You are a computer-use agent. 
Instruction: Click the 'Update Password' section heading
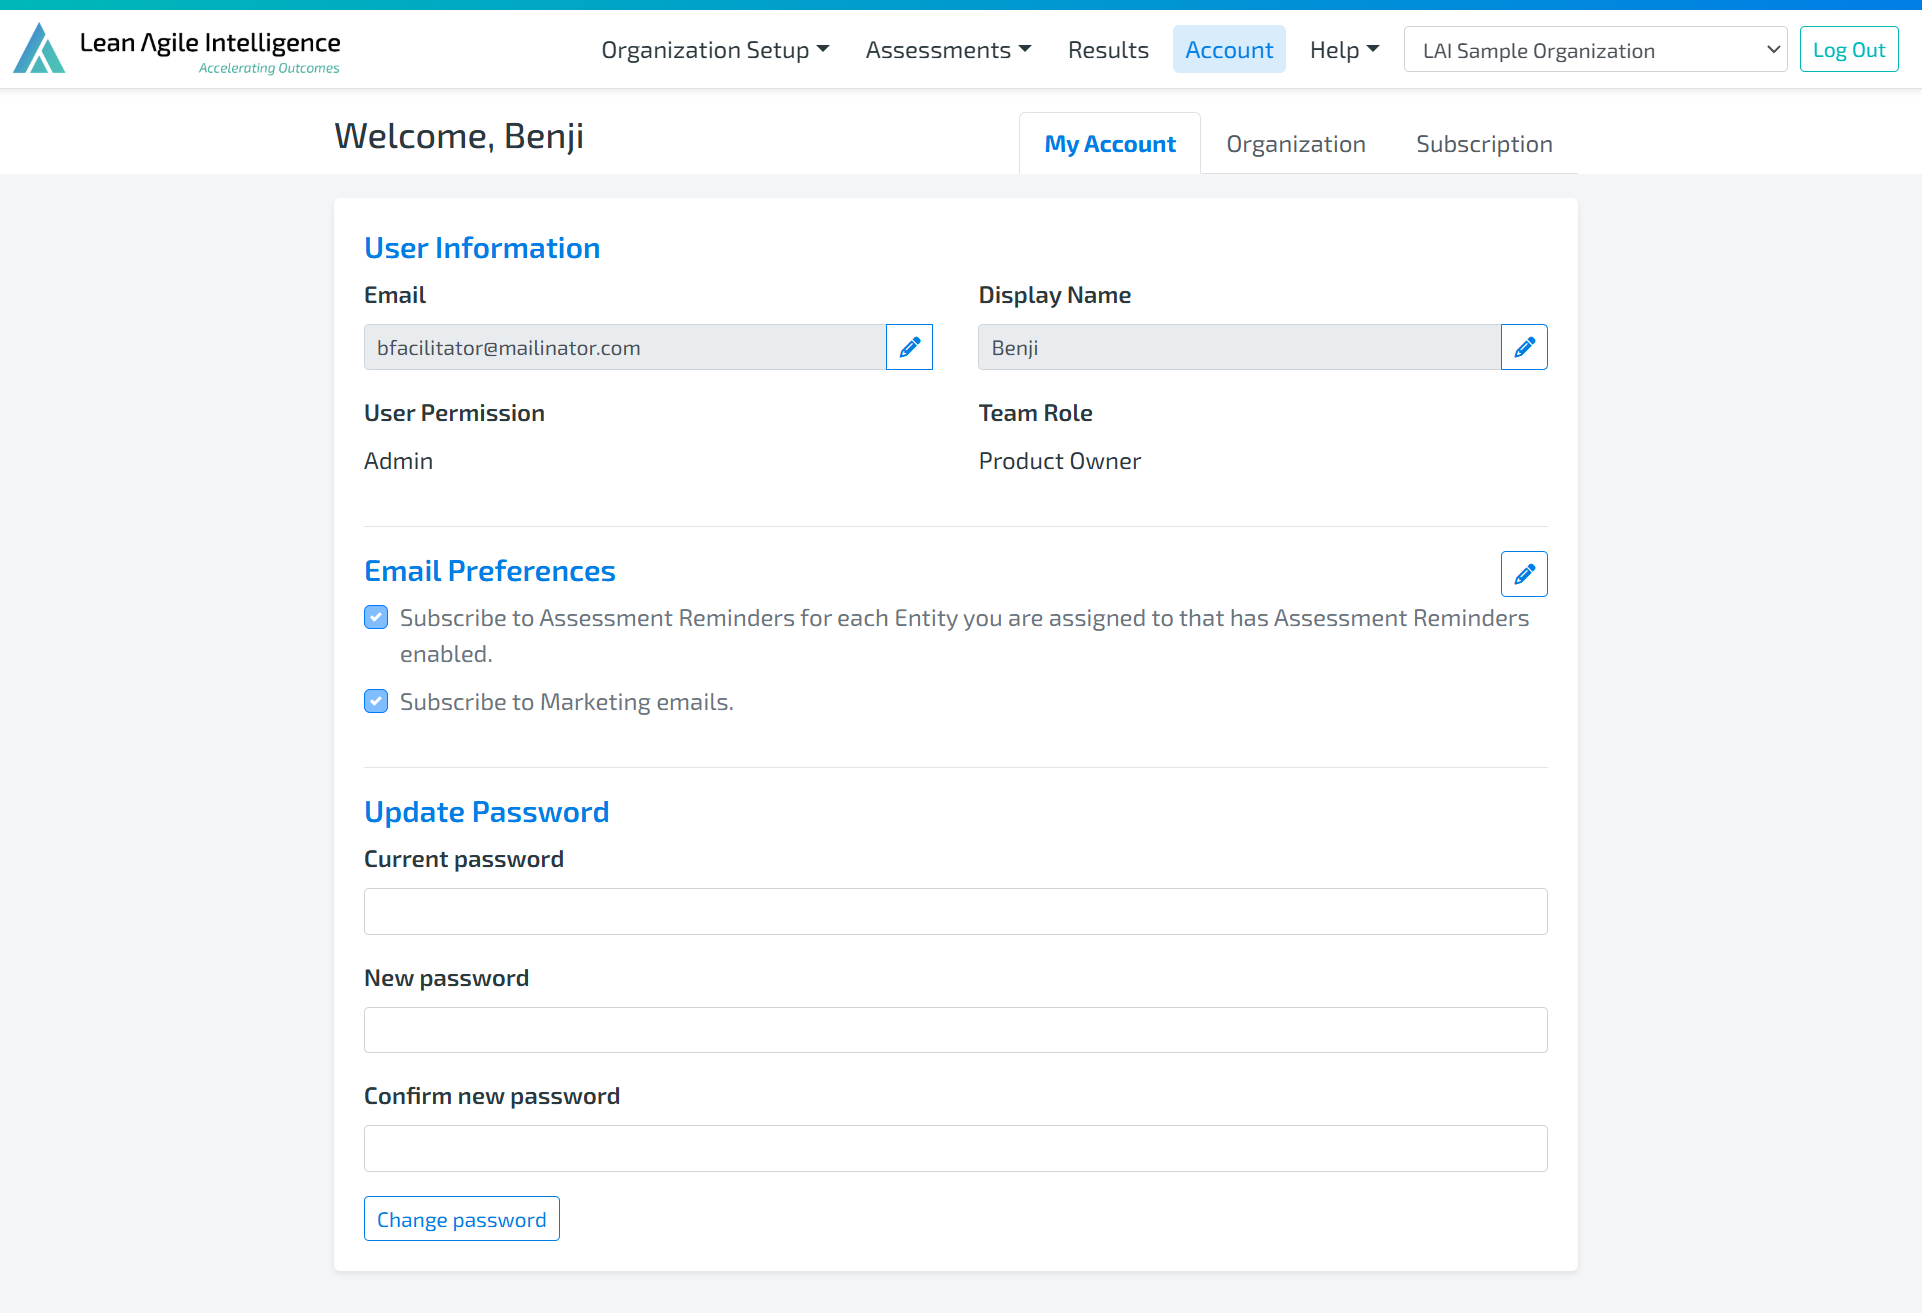tap(487, 812)
